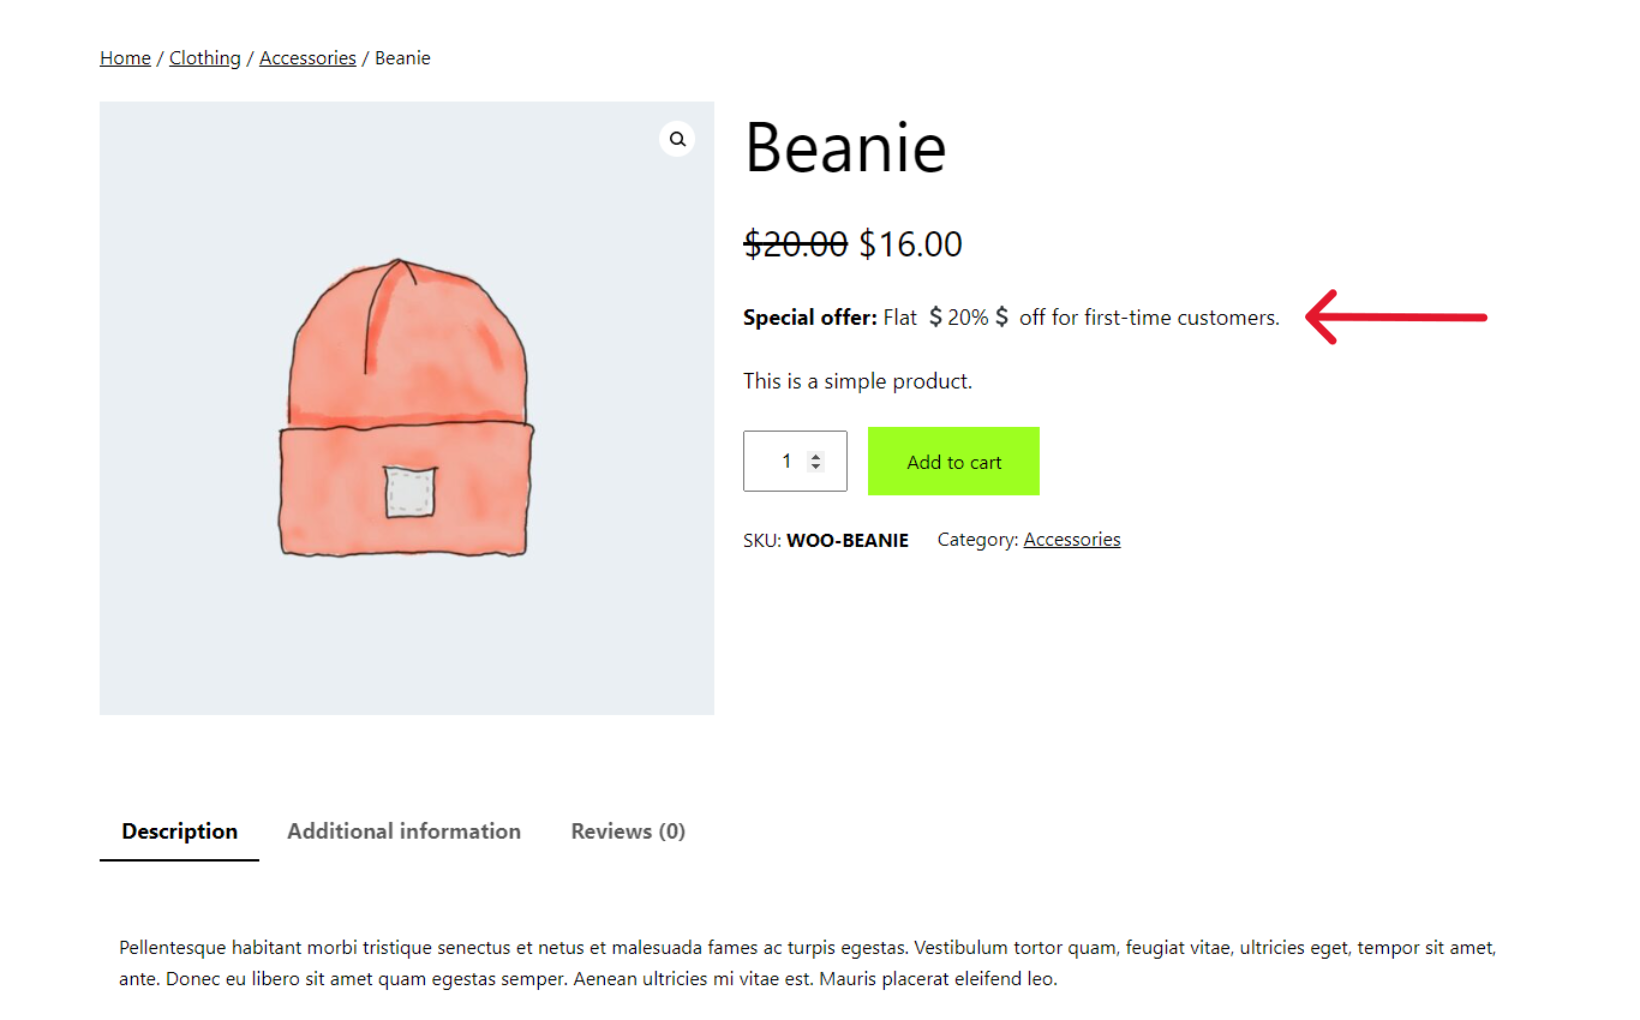This screenshot has height=1020, width=1640.
Task: Open the Home breadcrumb link
Action: [x=124, y=57]
